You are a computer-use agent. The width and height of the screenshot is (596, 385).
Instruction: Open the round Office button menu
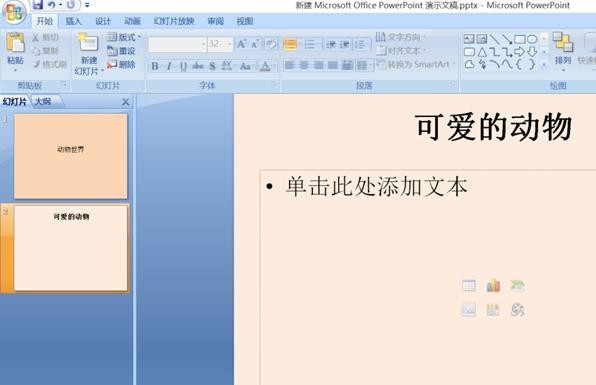[x=14, y=11]
